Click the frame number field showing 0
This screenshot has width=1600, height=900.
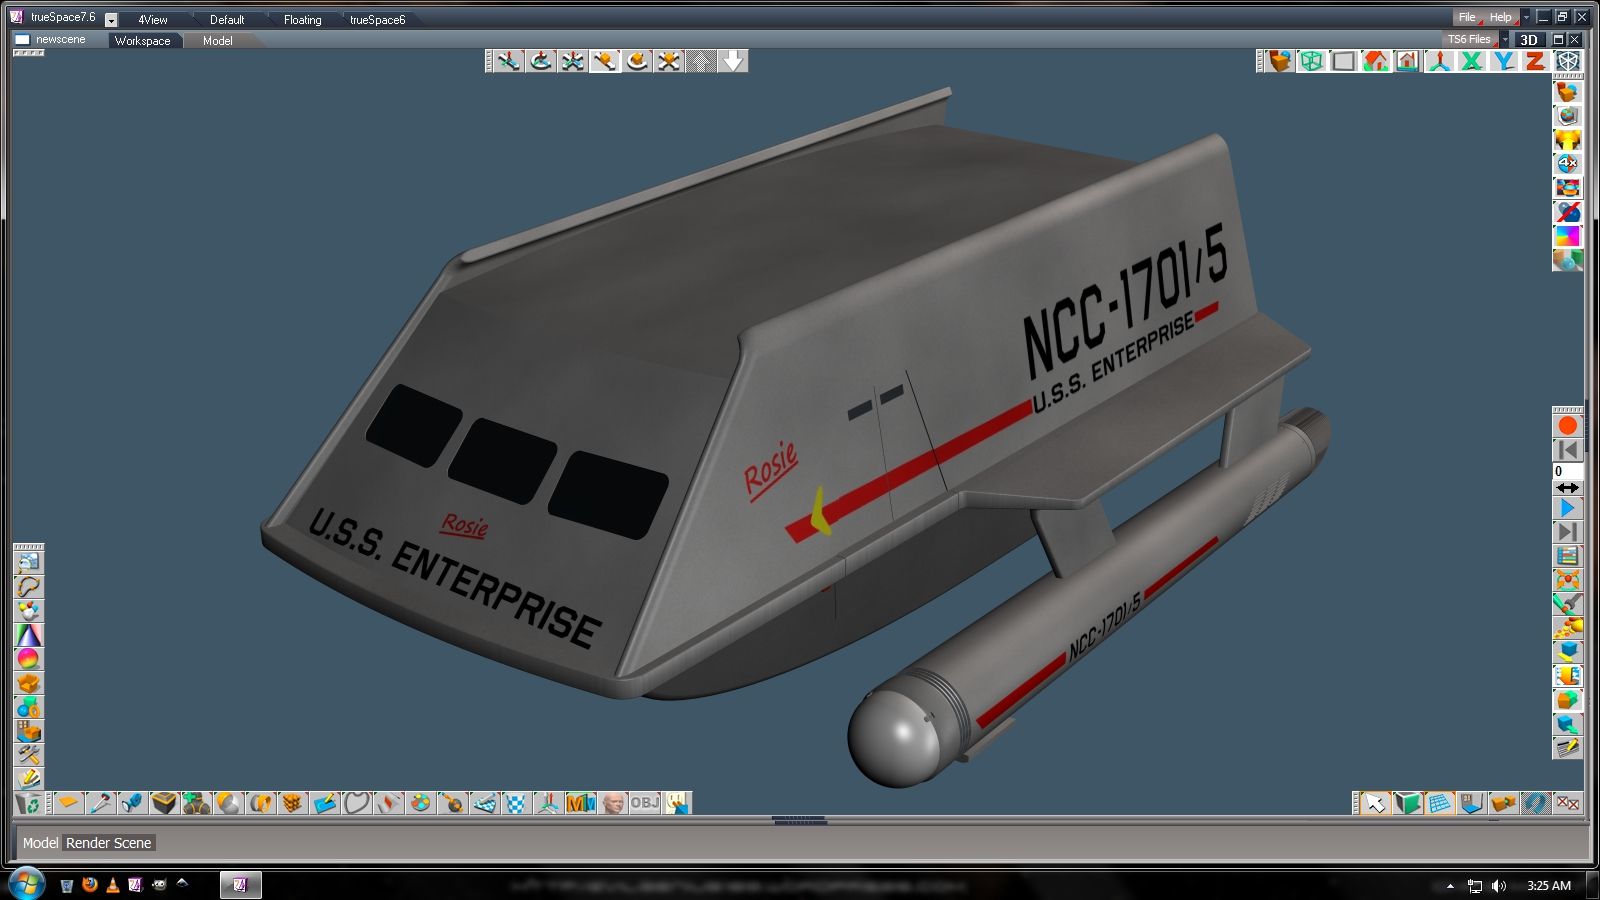point(1567,471)
